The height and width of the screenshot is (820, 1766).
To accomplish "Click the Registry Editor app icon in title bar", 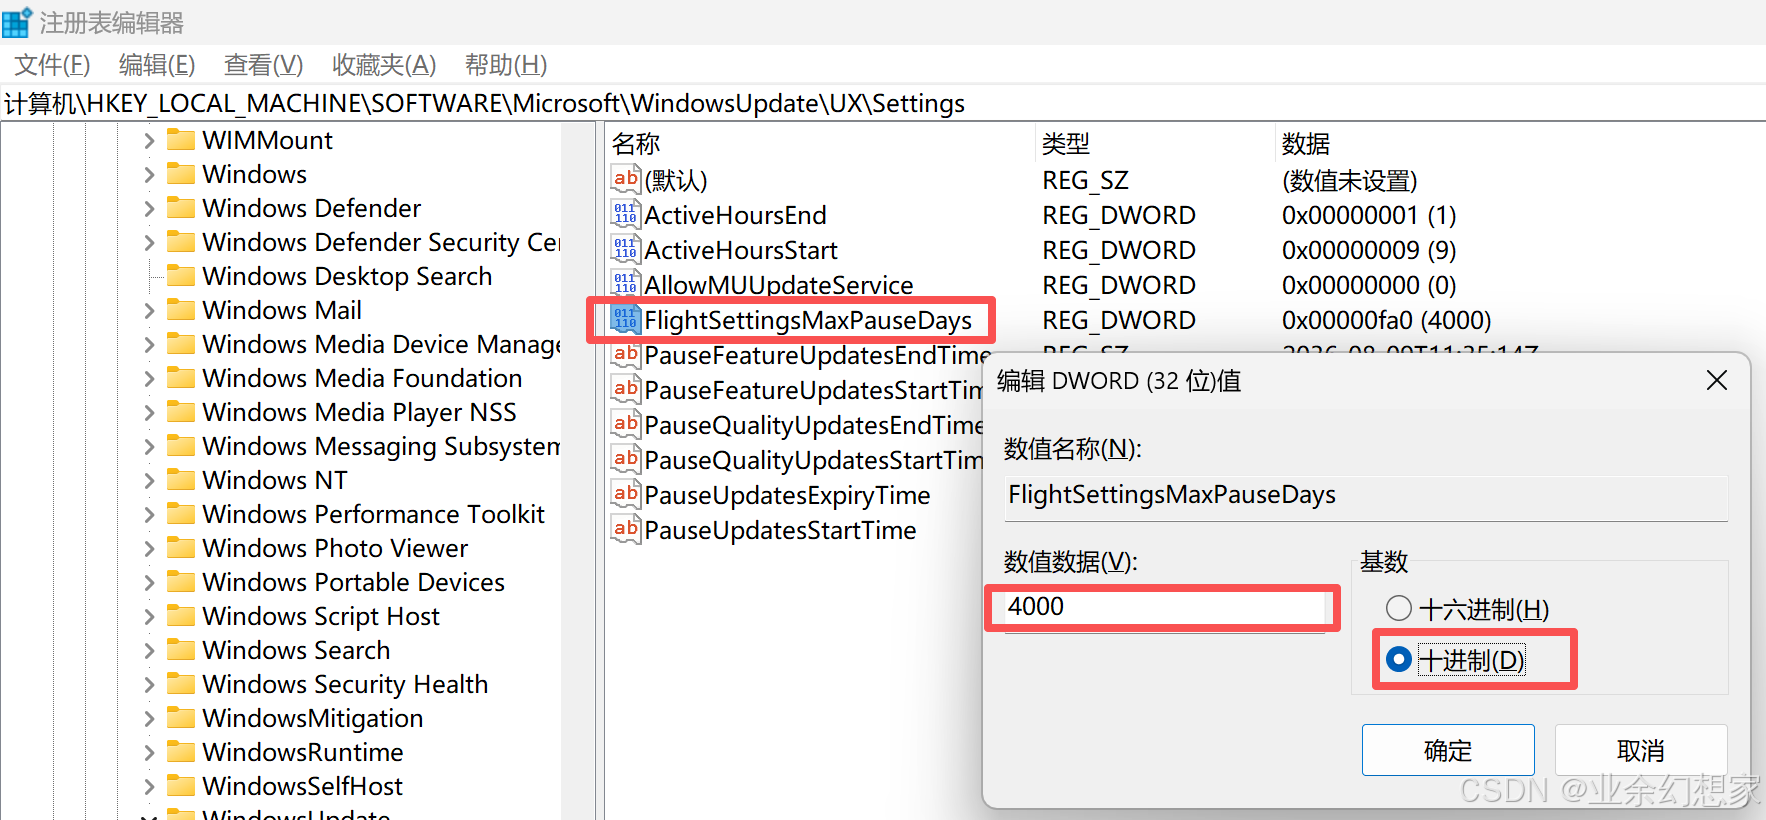I will tap(17, 22).
